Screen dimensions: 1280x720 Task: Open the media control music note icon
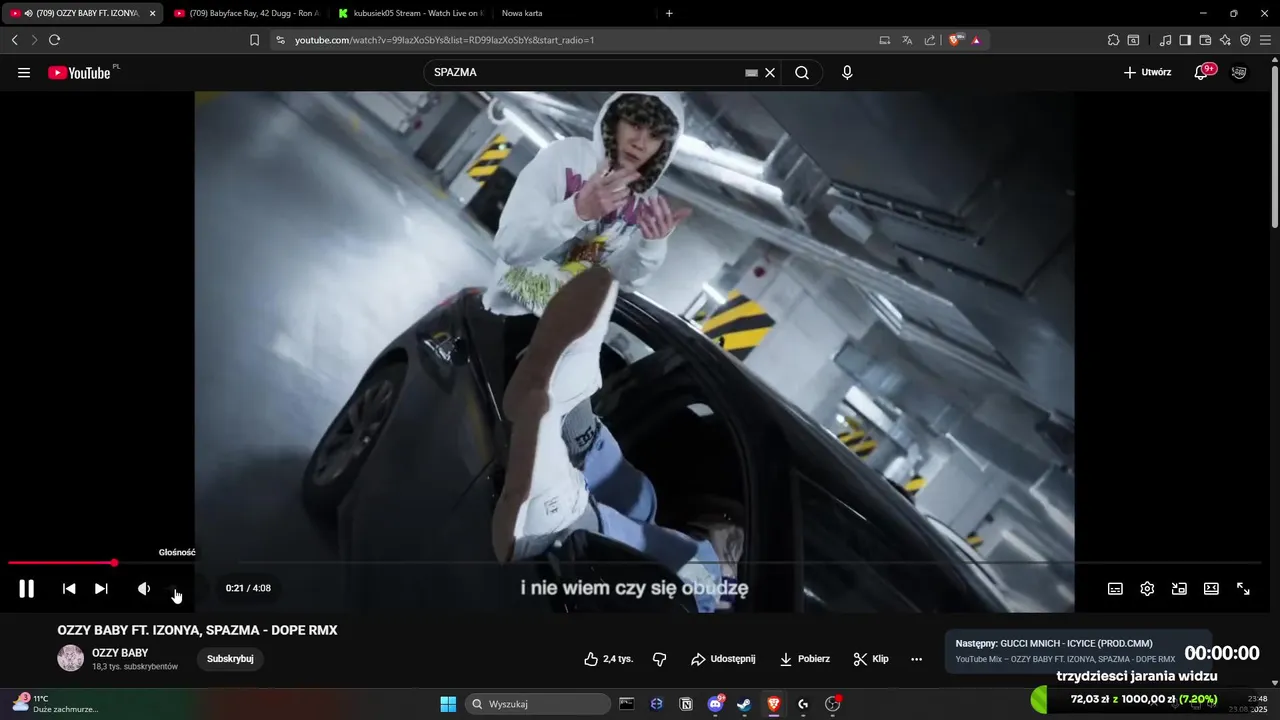tap(1165, 40)
